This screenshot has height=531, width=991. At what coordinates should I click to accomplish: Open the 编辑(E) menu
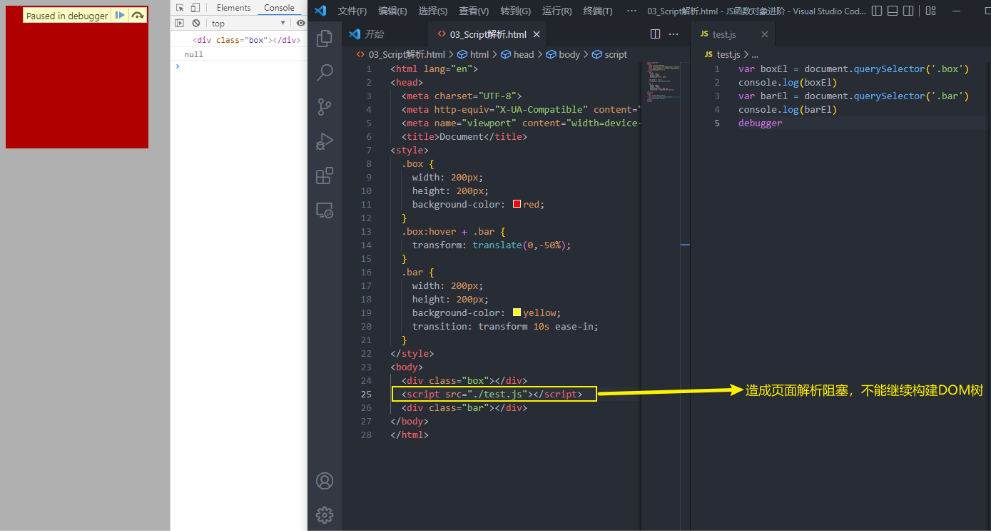tap(392, 11)
